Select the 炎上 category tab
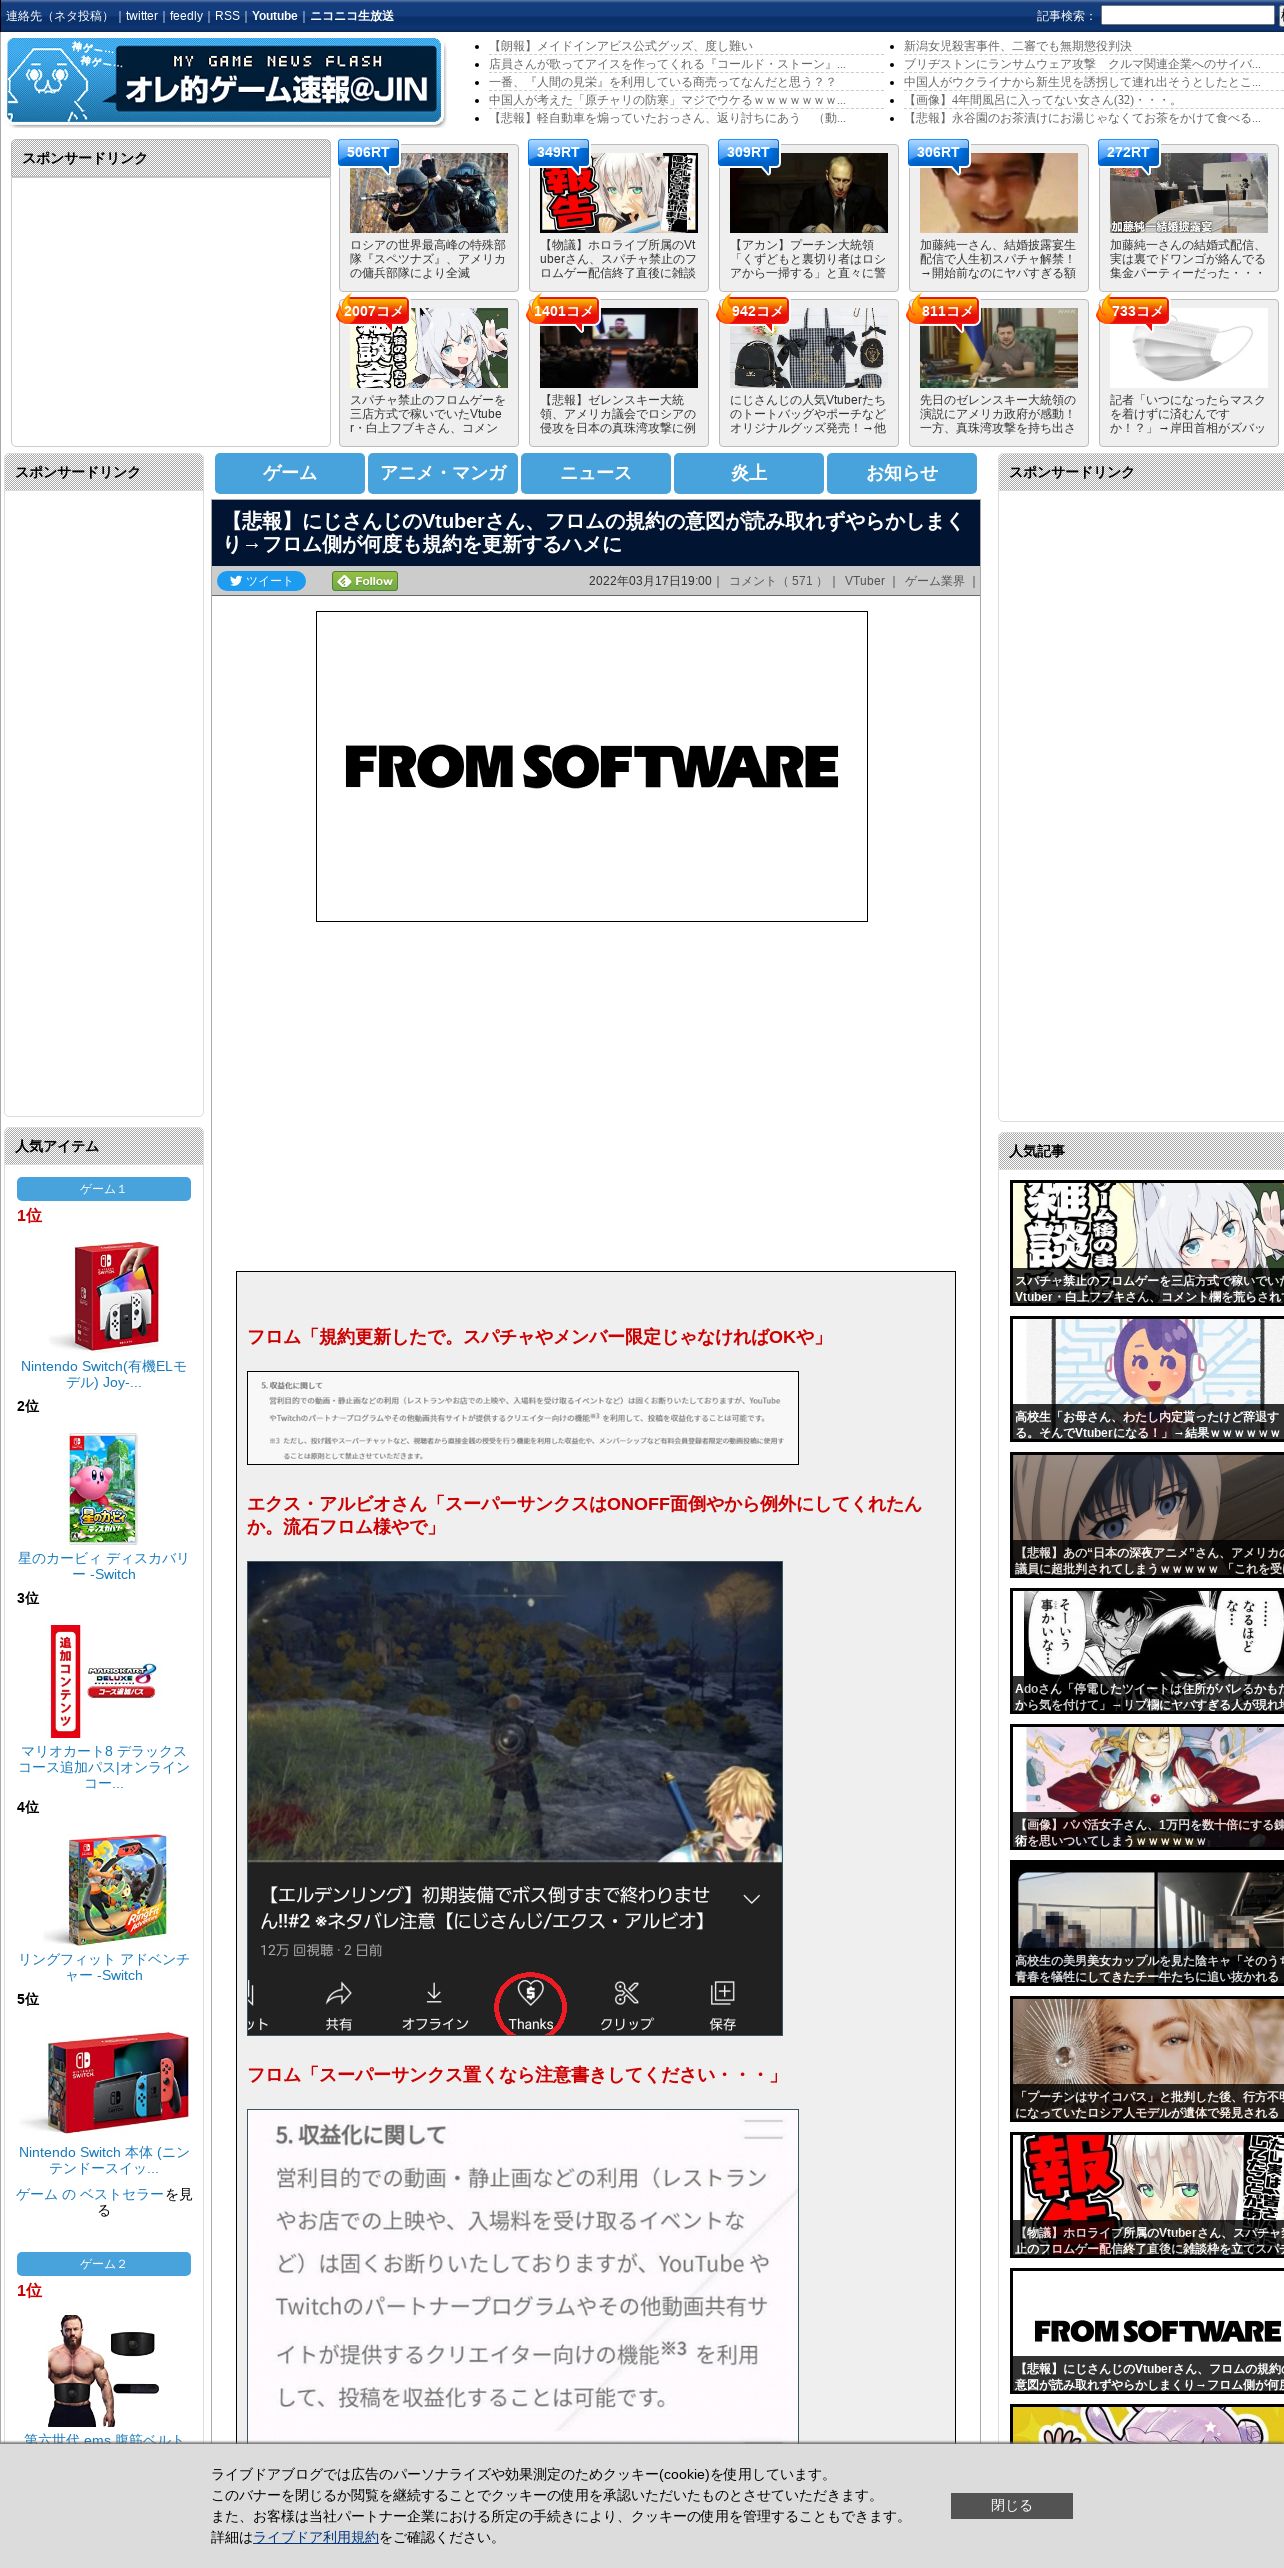This screenshot has height=2568, width=1284. coord(749,473)
